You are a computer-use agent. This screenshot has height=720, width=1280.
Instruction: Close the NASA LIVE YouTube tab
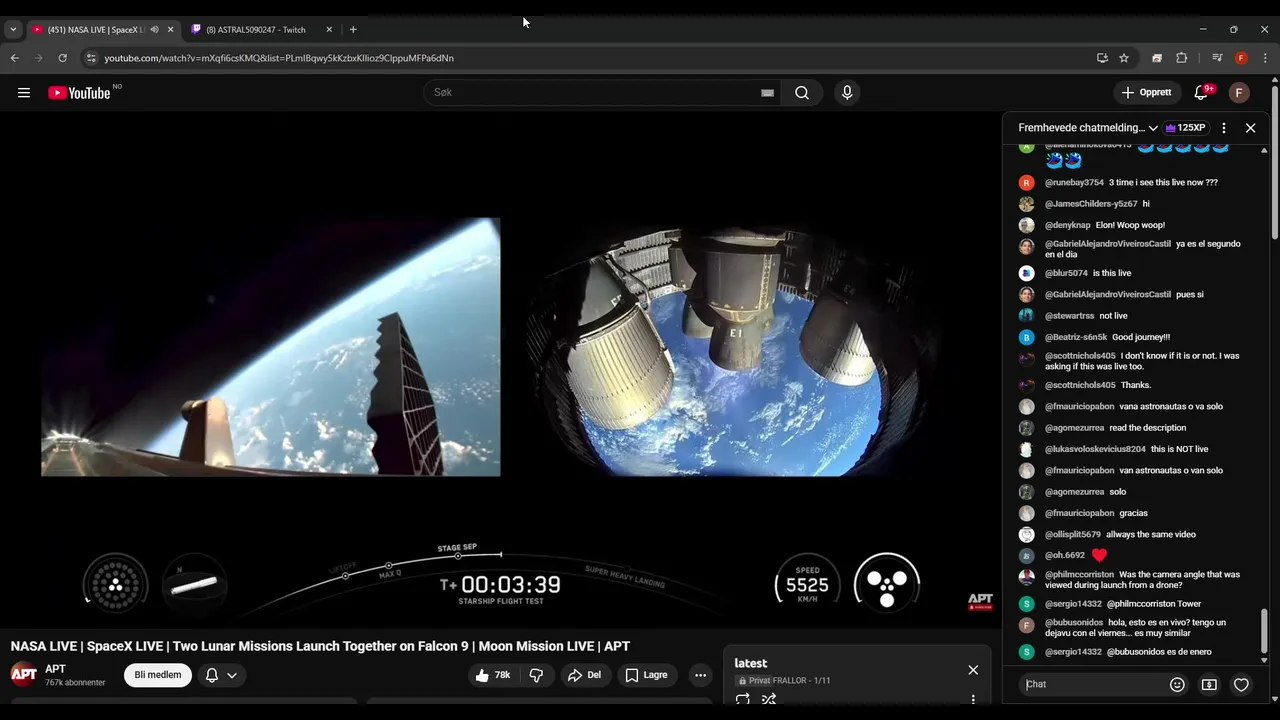point(170,30)
